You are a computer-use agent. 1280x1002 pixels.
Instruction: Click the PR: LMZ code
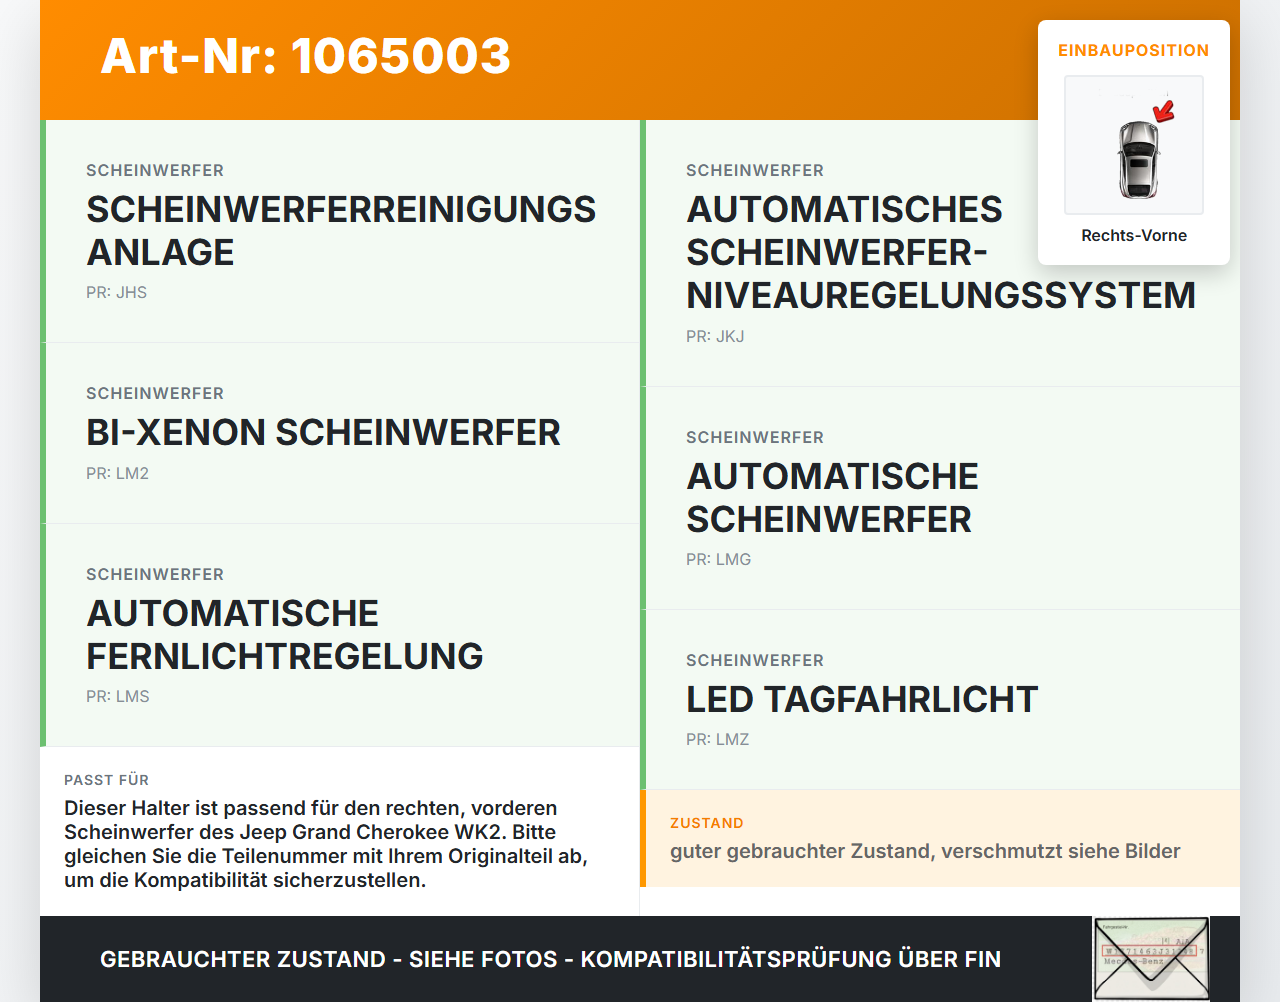tap(717, 739)
